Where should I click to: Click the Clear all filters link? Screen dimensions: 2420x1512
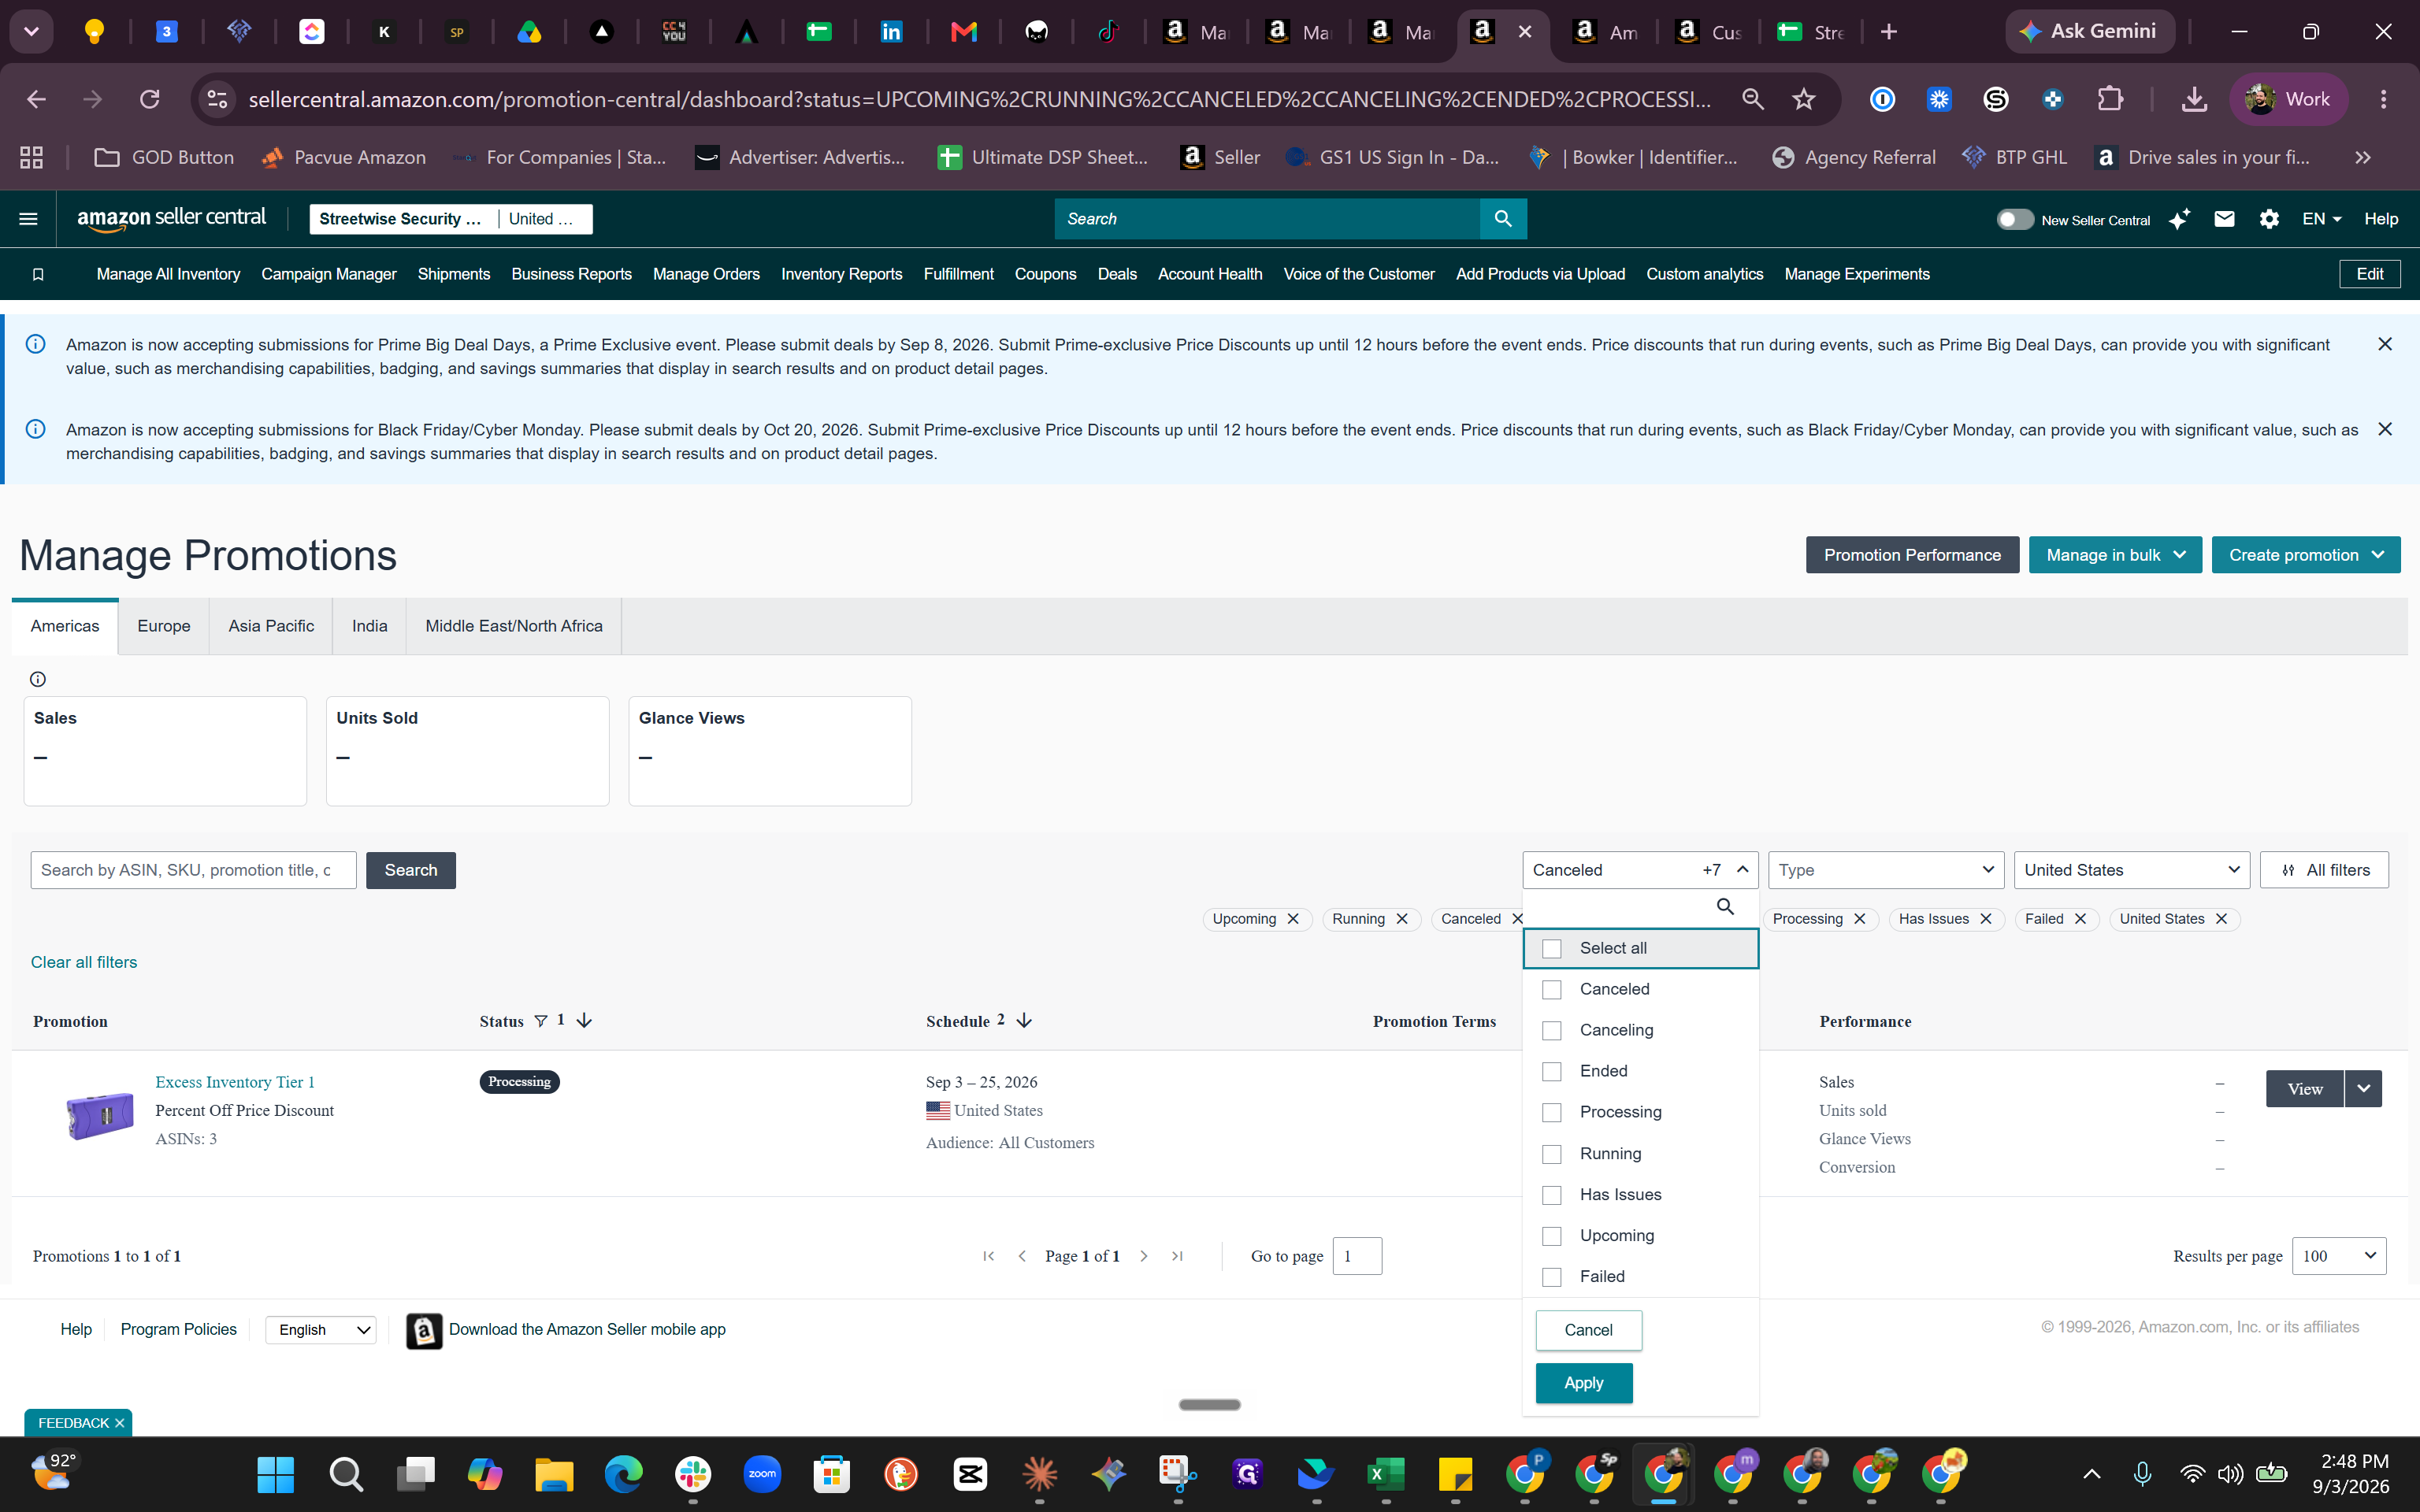coord(84,962)
